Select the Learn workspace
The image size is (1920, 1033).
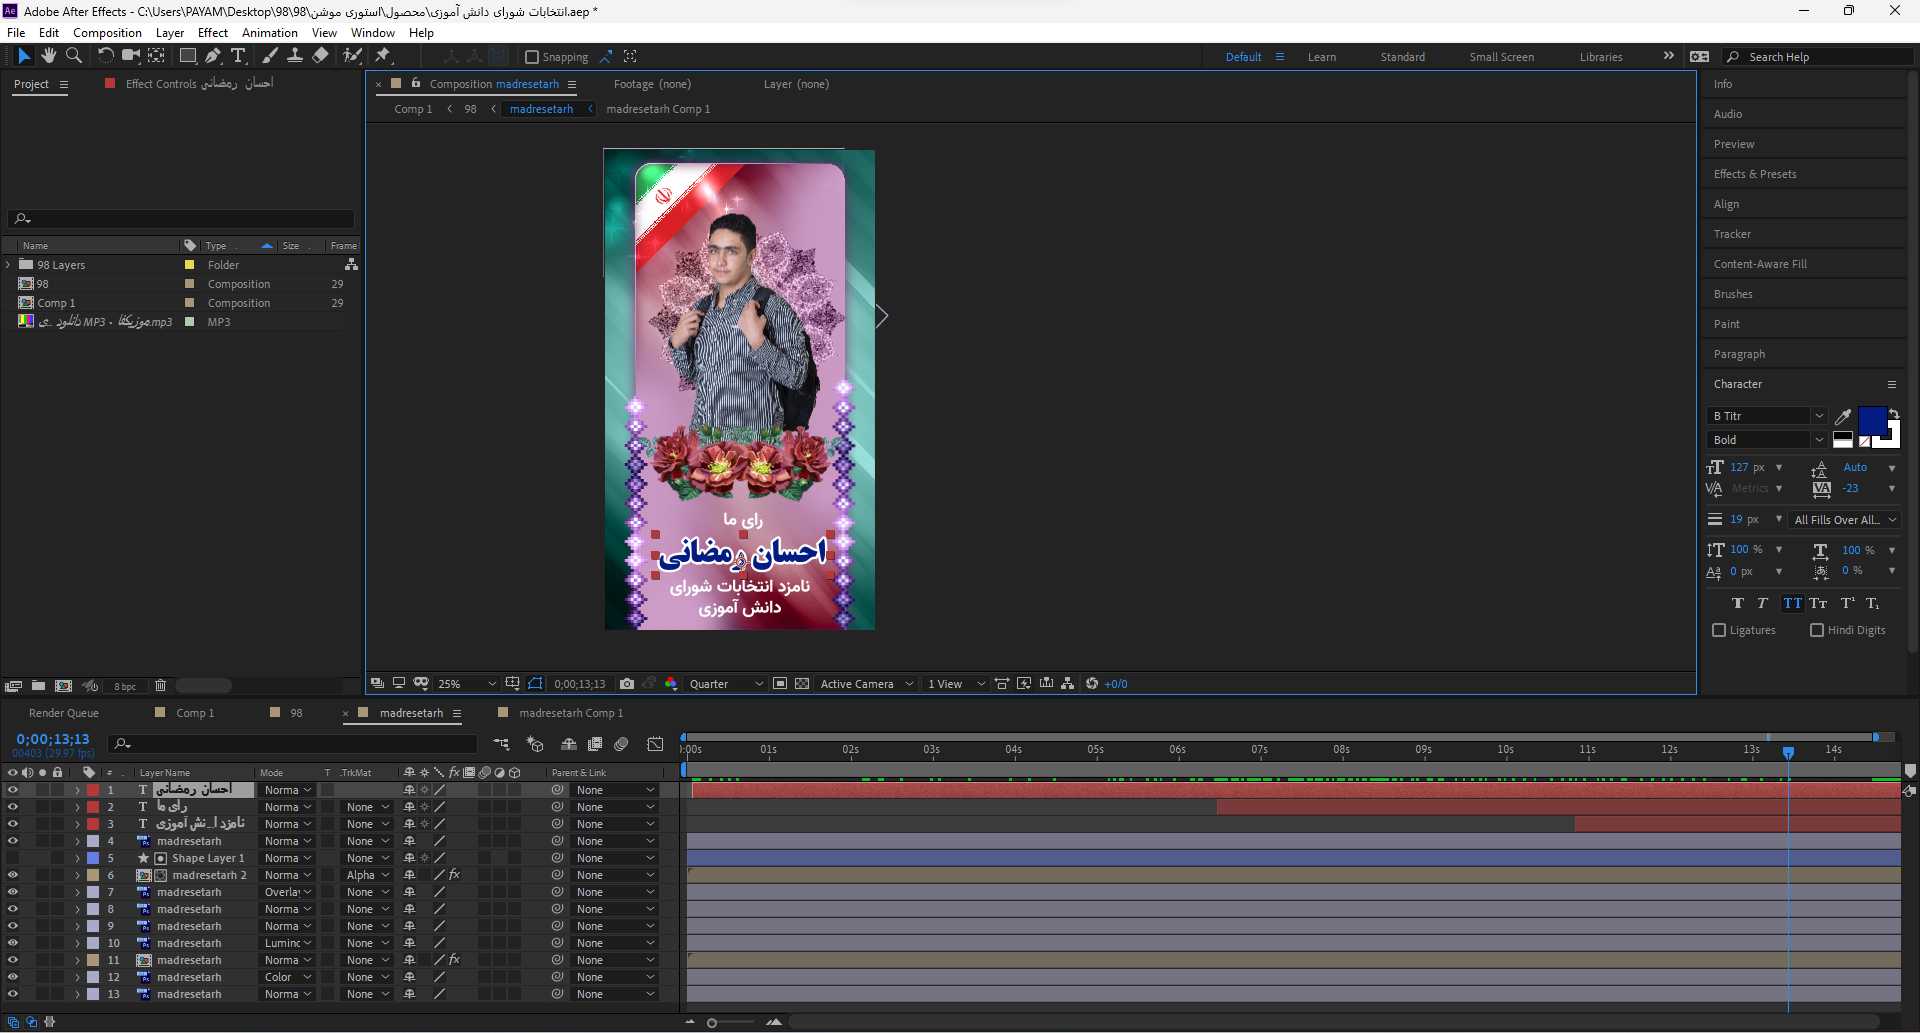pos(1321,57)
